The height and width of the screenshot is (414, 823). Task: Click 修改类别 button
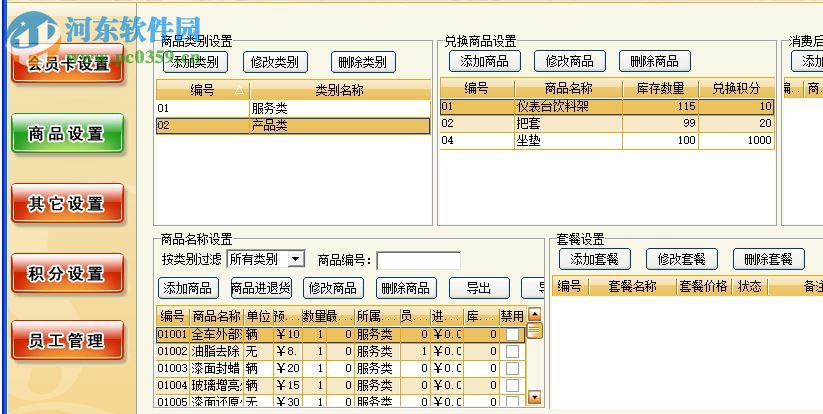[275, 62]
